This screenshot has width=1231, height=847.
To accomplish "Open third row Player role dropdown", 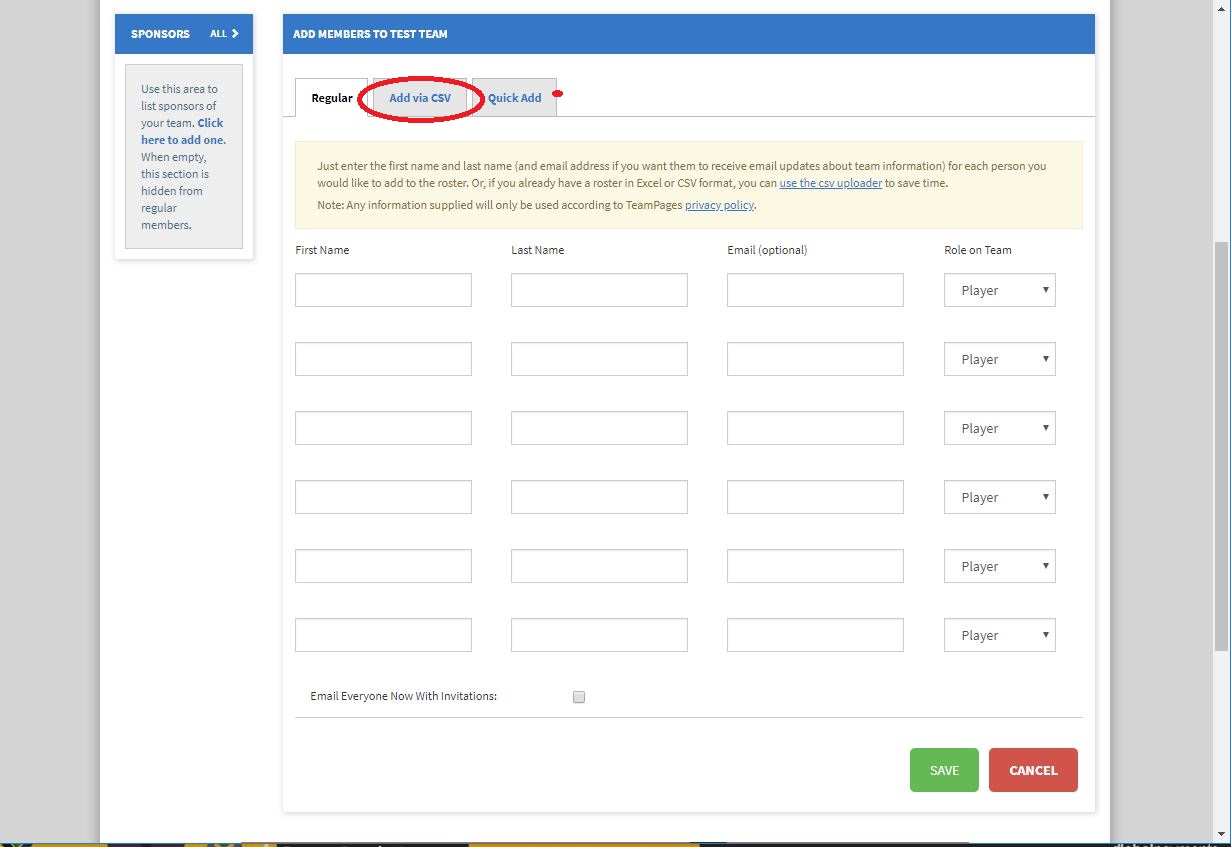I will coord(999,428).
